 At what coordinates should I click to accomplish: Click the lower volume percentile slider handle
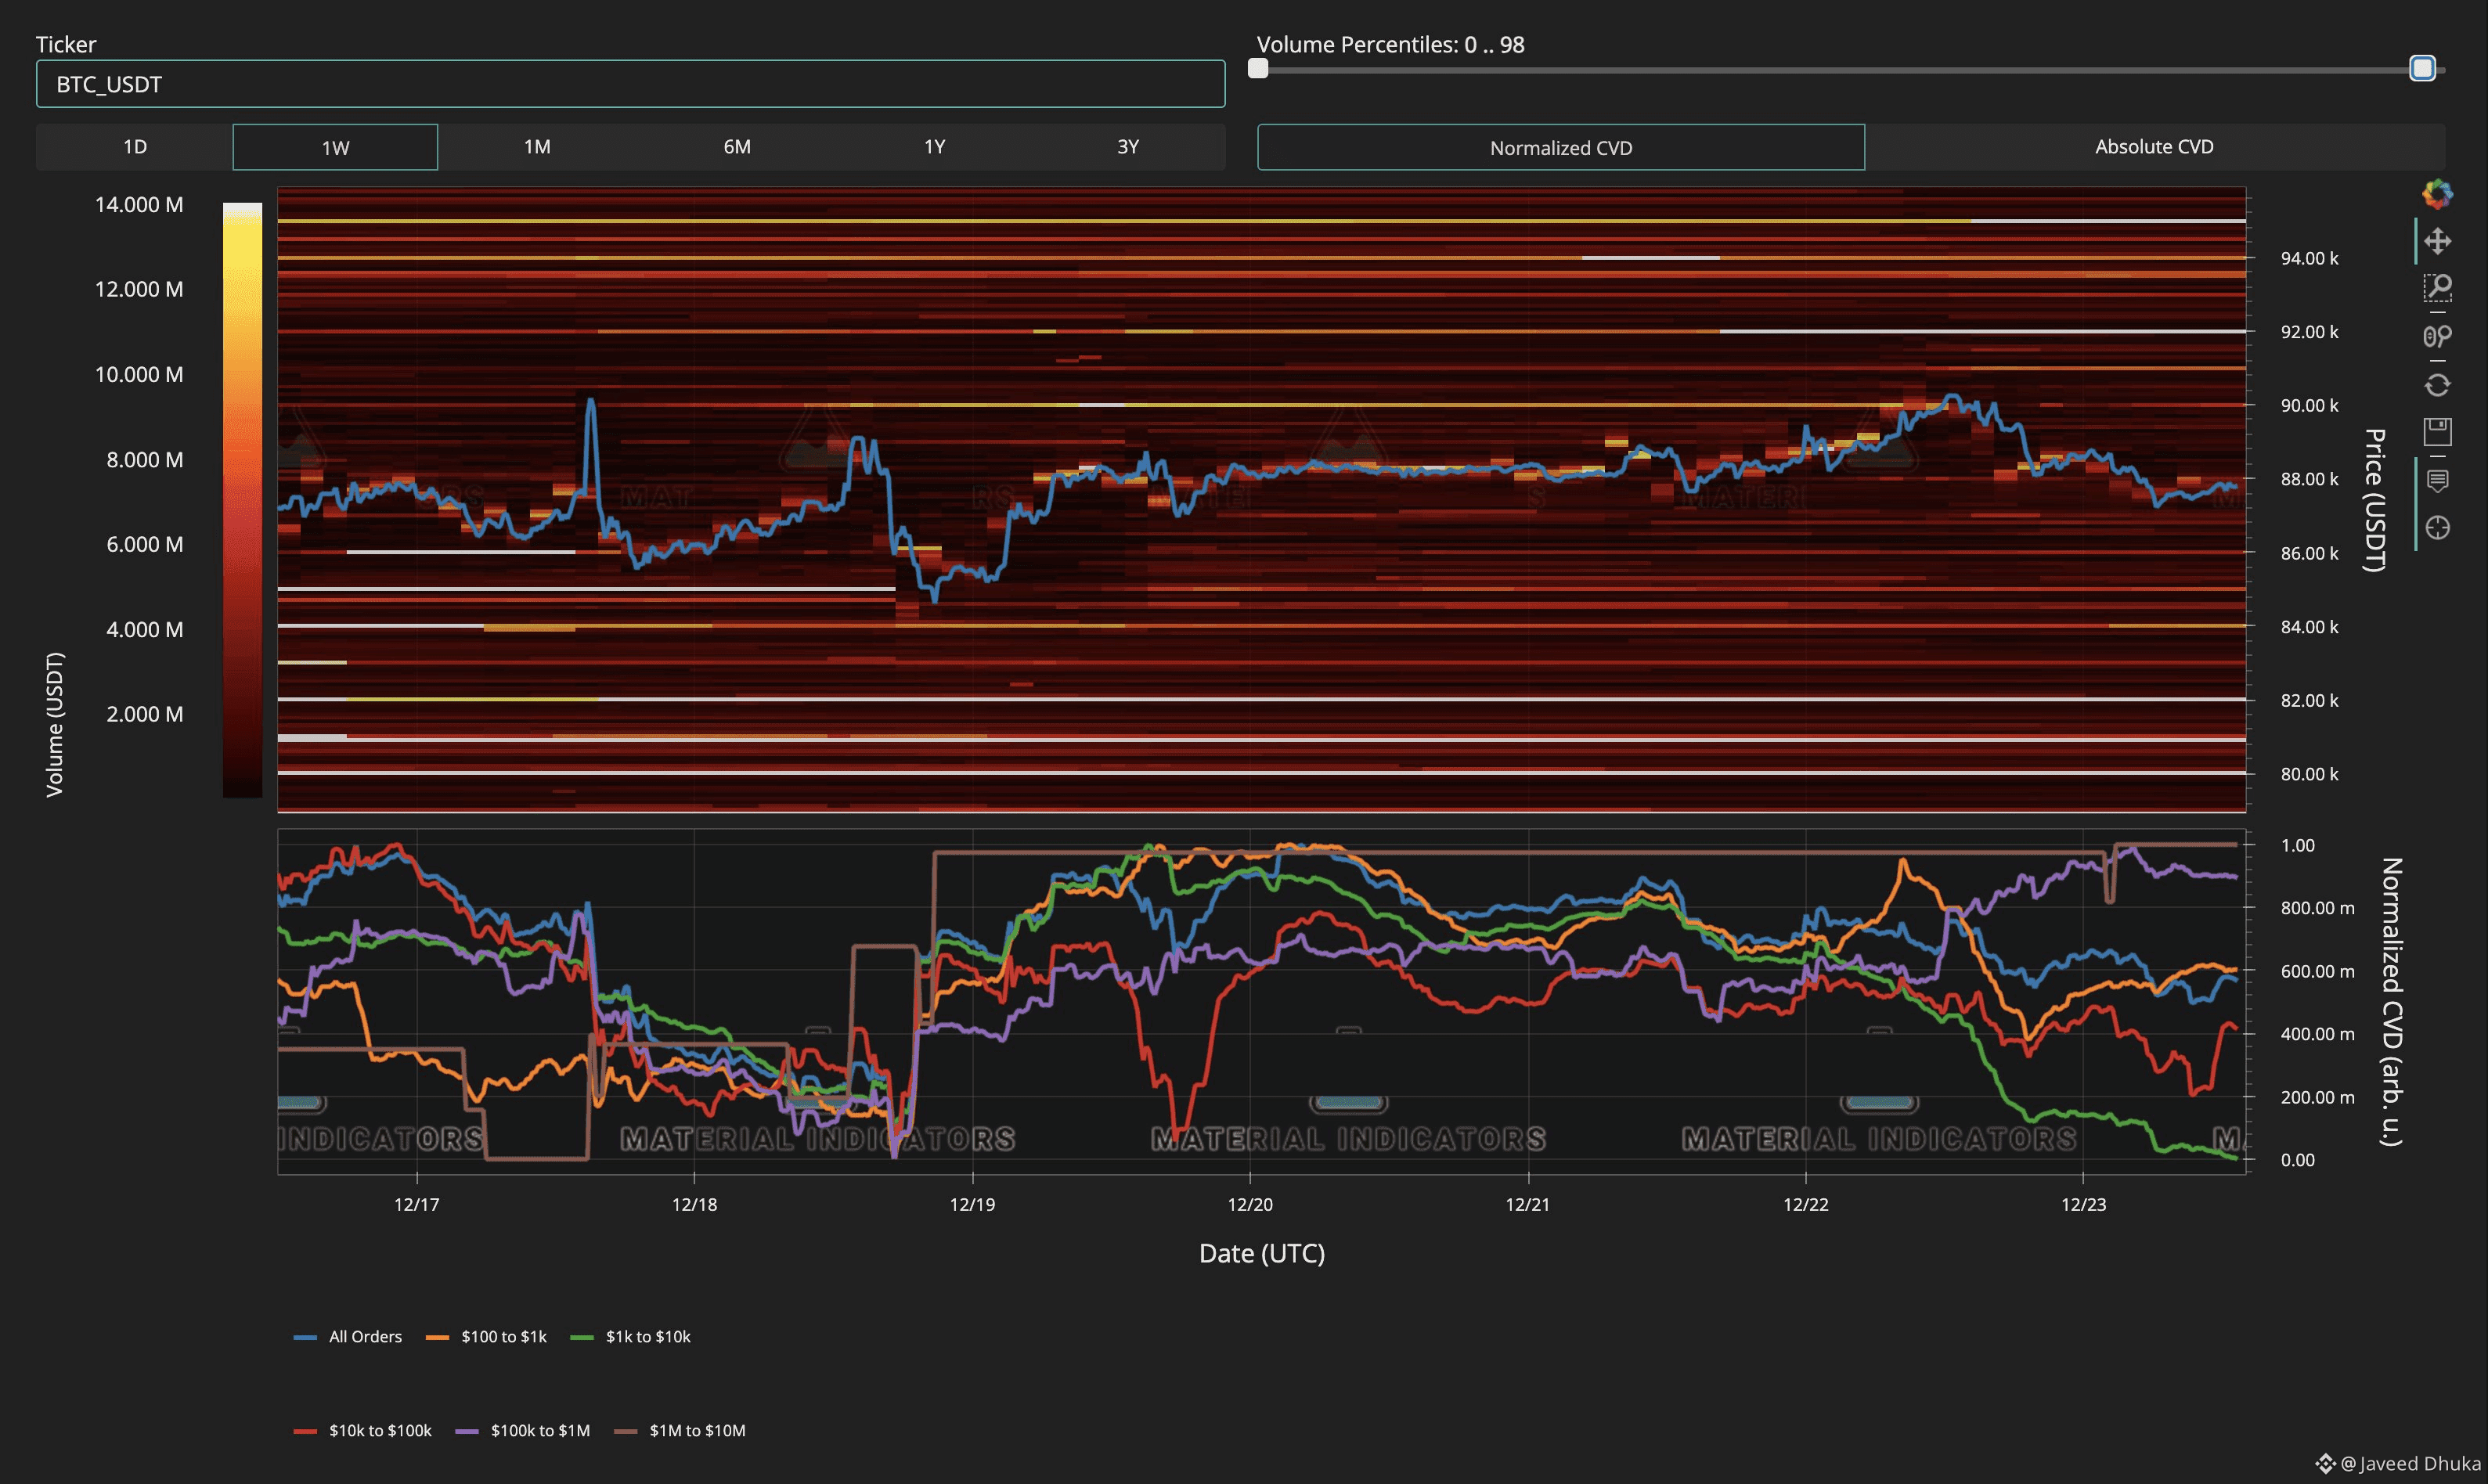coord(1259,68)
